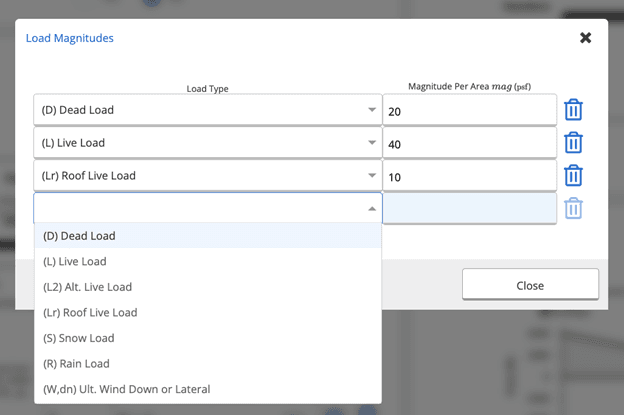
Task: Open the (D) Dead Load type dropdown
Action: [207, 110]
